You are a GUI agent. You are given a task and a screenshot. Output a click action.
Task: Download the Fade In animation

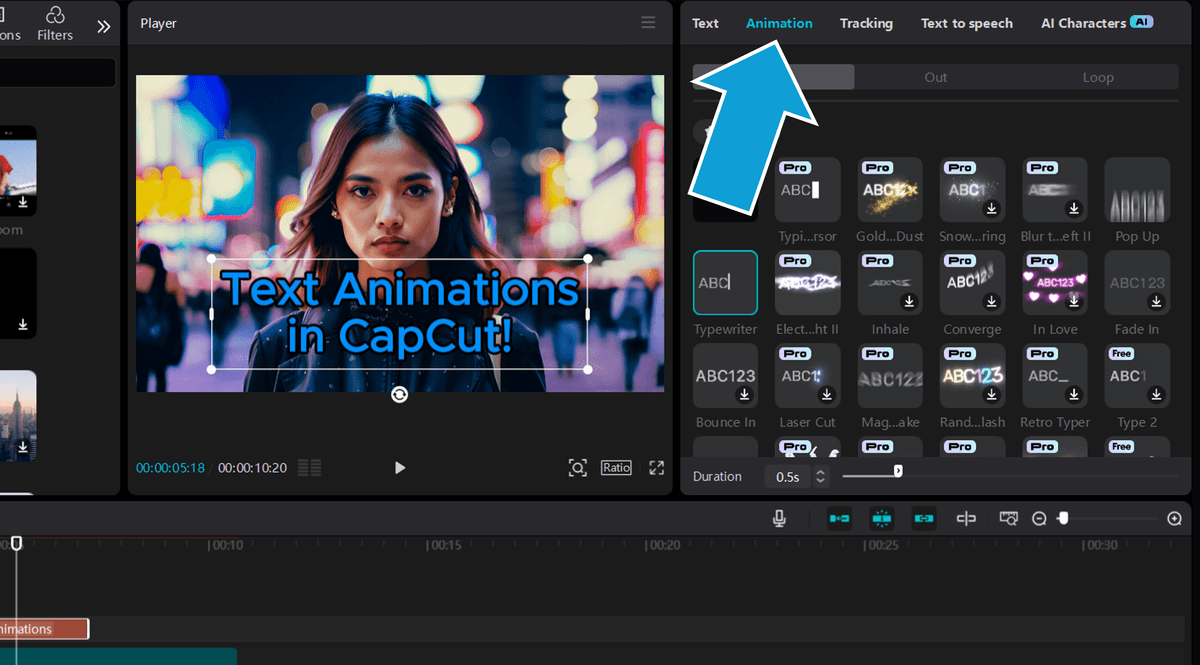click(x=1156, y=301)
